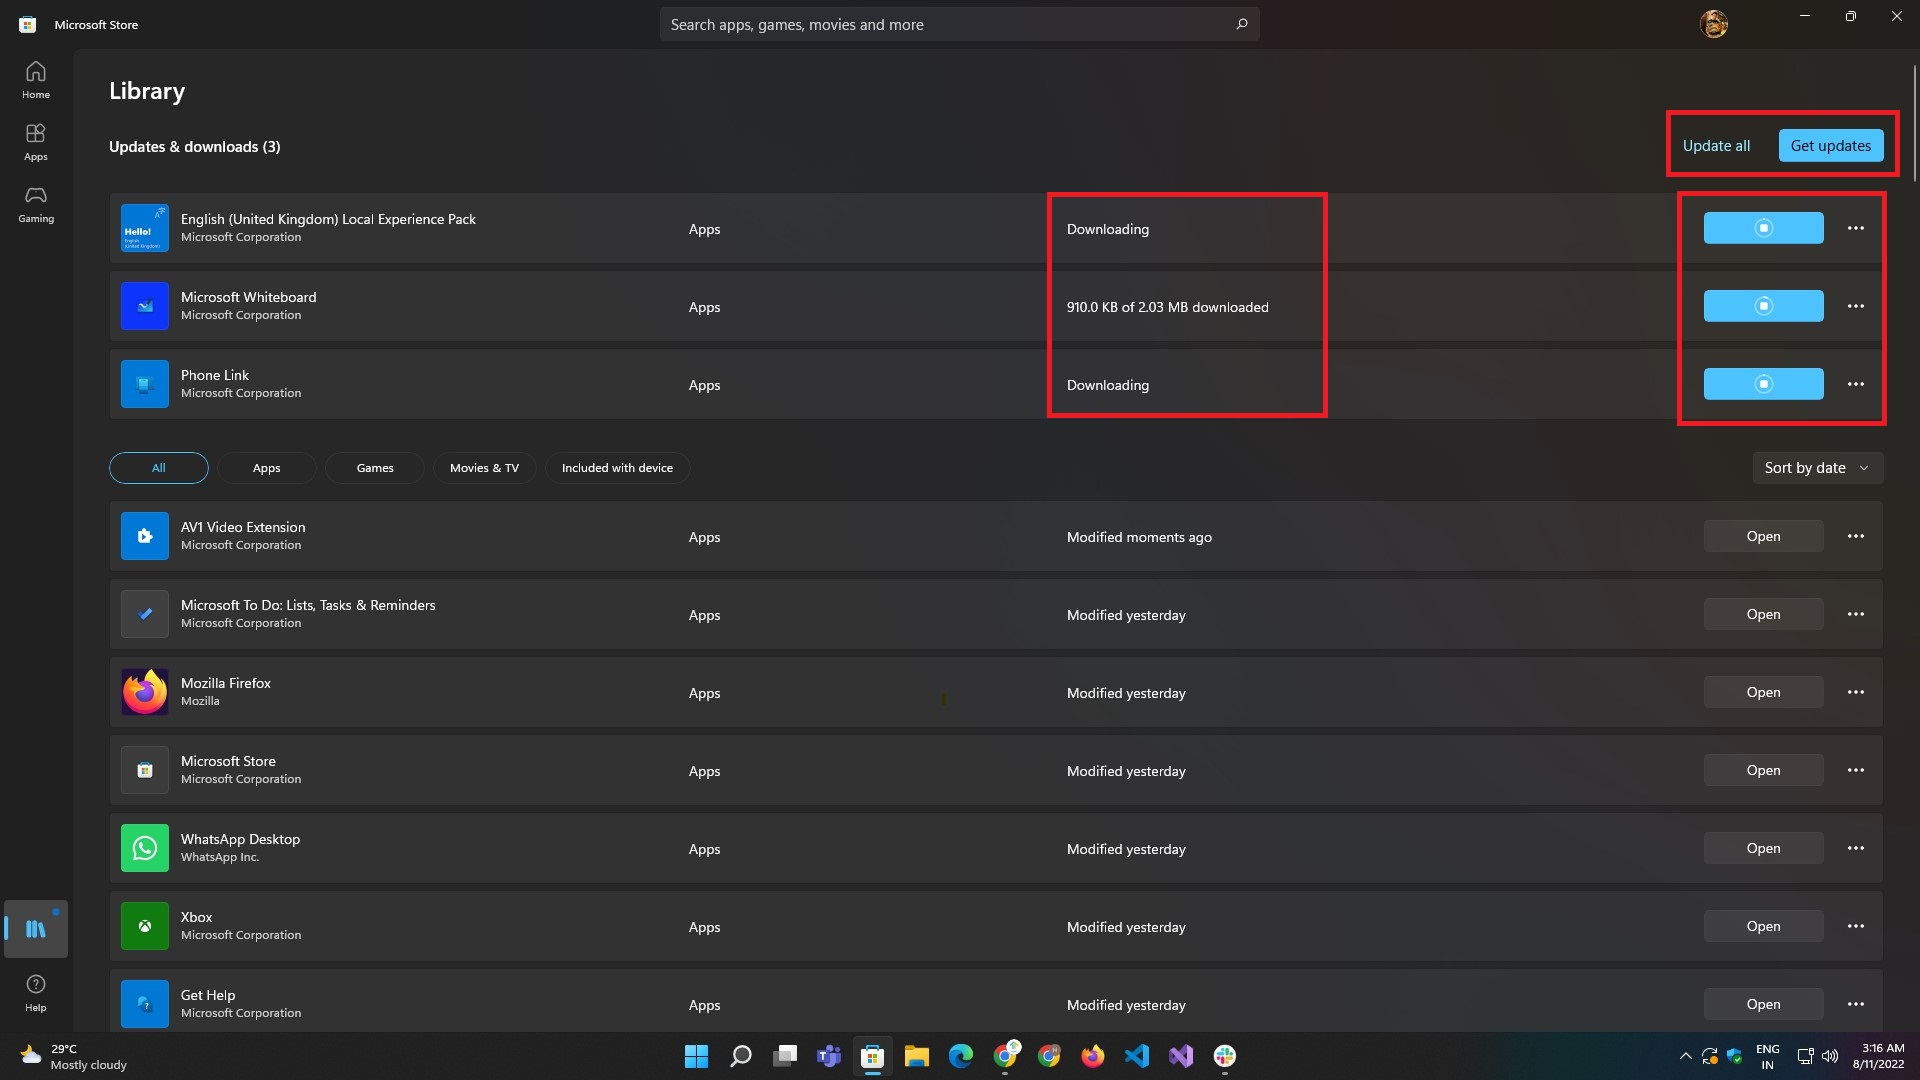Open Windows Search from the taskbar

coord(740,1056)
